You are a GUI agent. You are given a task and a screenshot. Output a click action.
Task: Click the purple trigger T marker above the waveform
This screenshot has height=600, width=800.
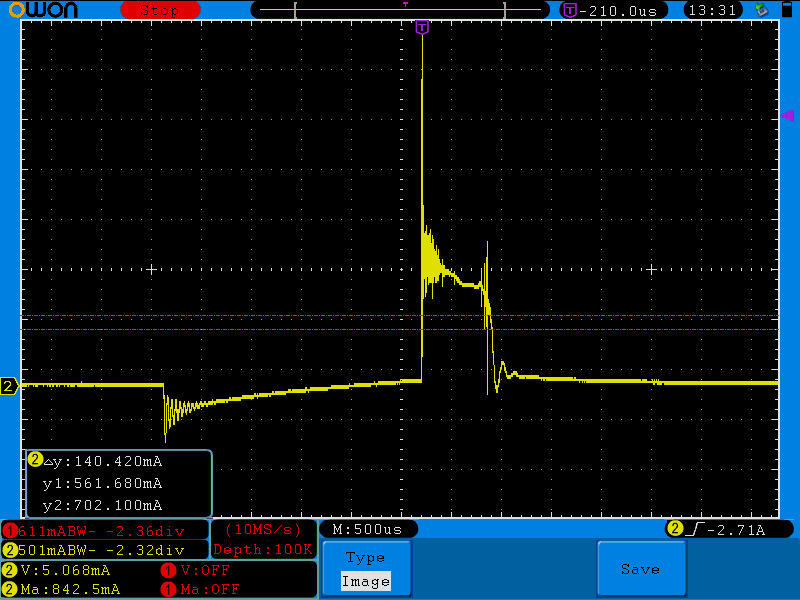[422, 27]
